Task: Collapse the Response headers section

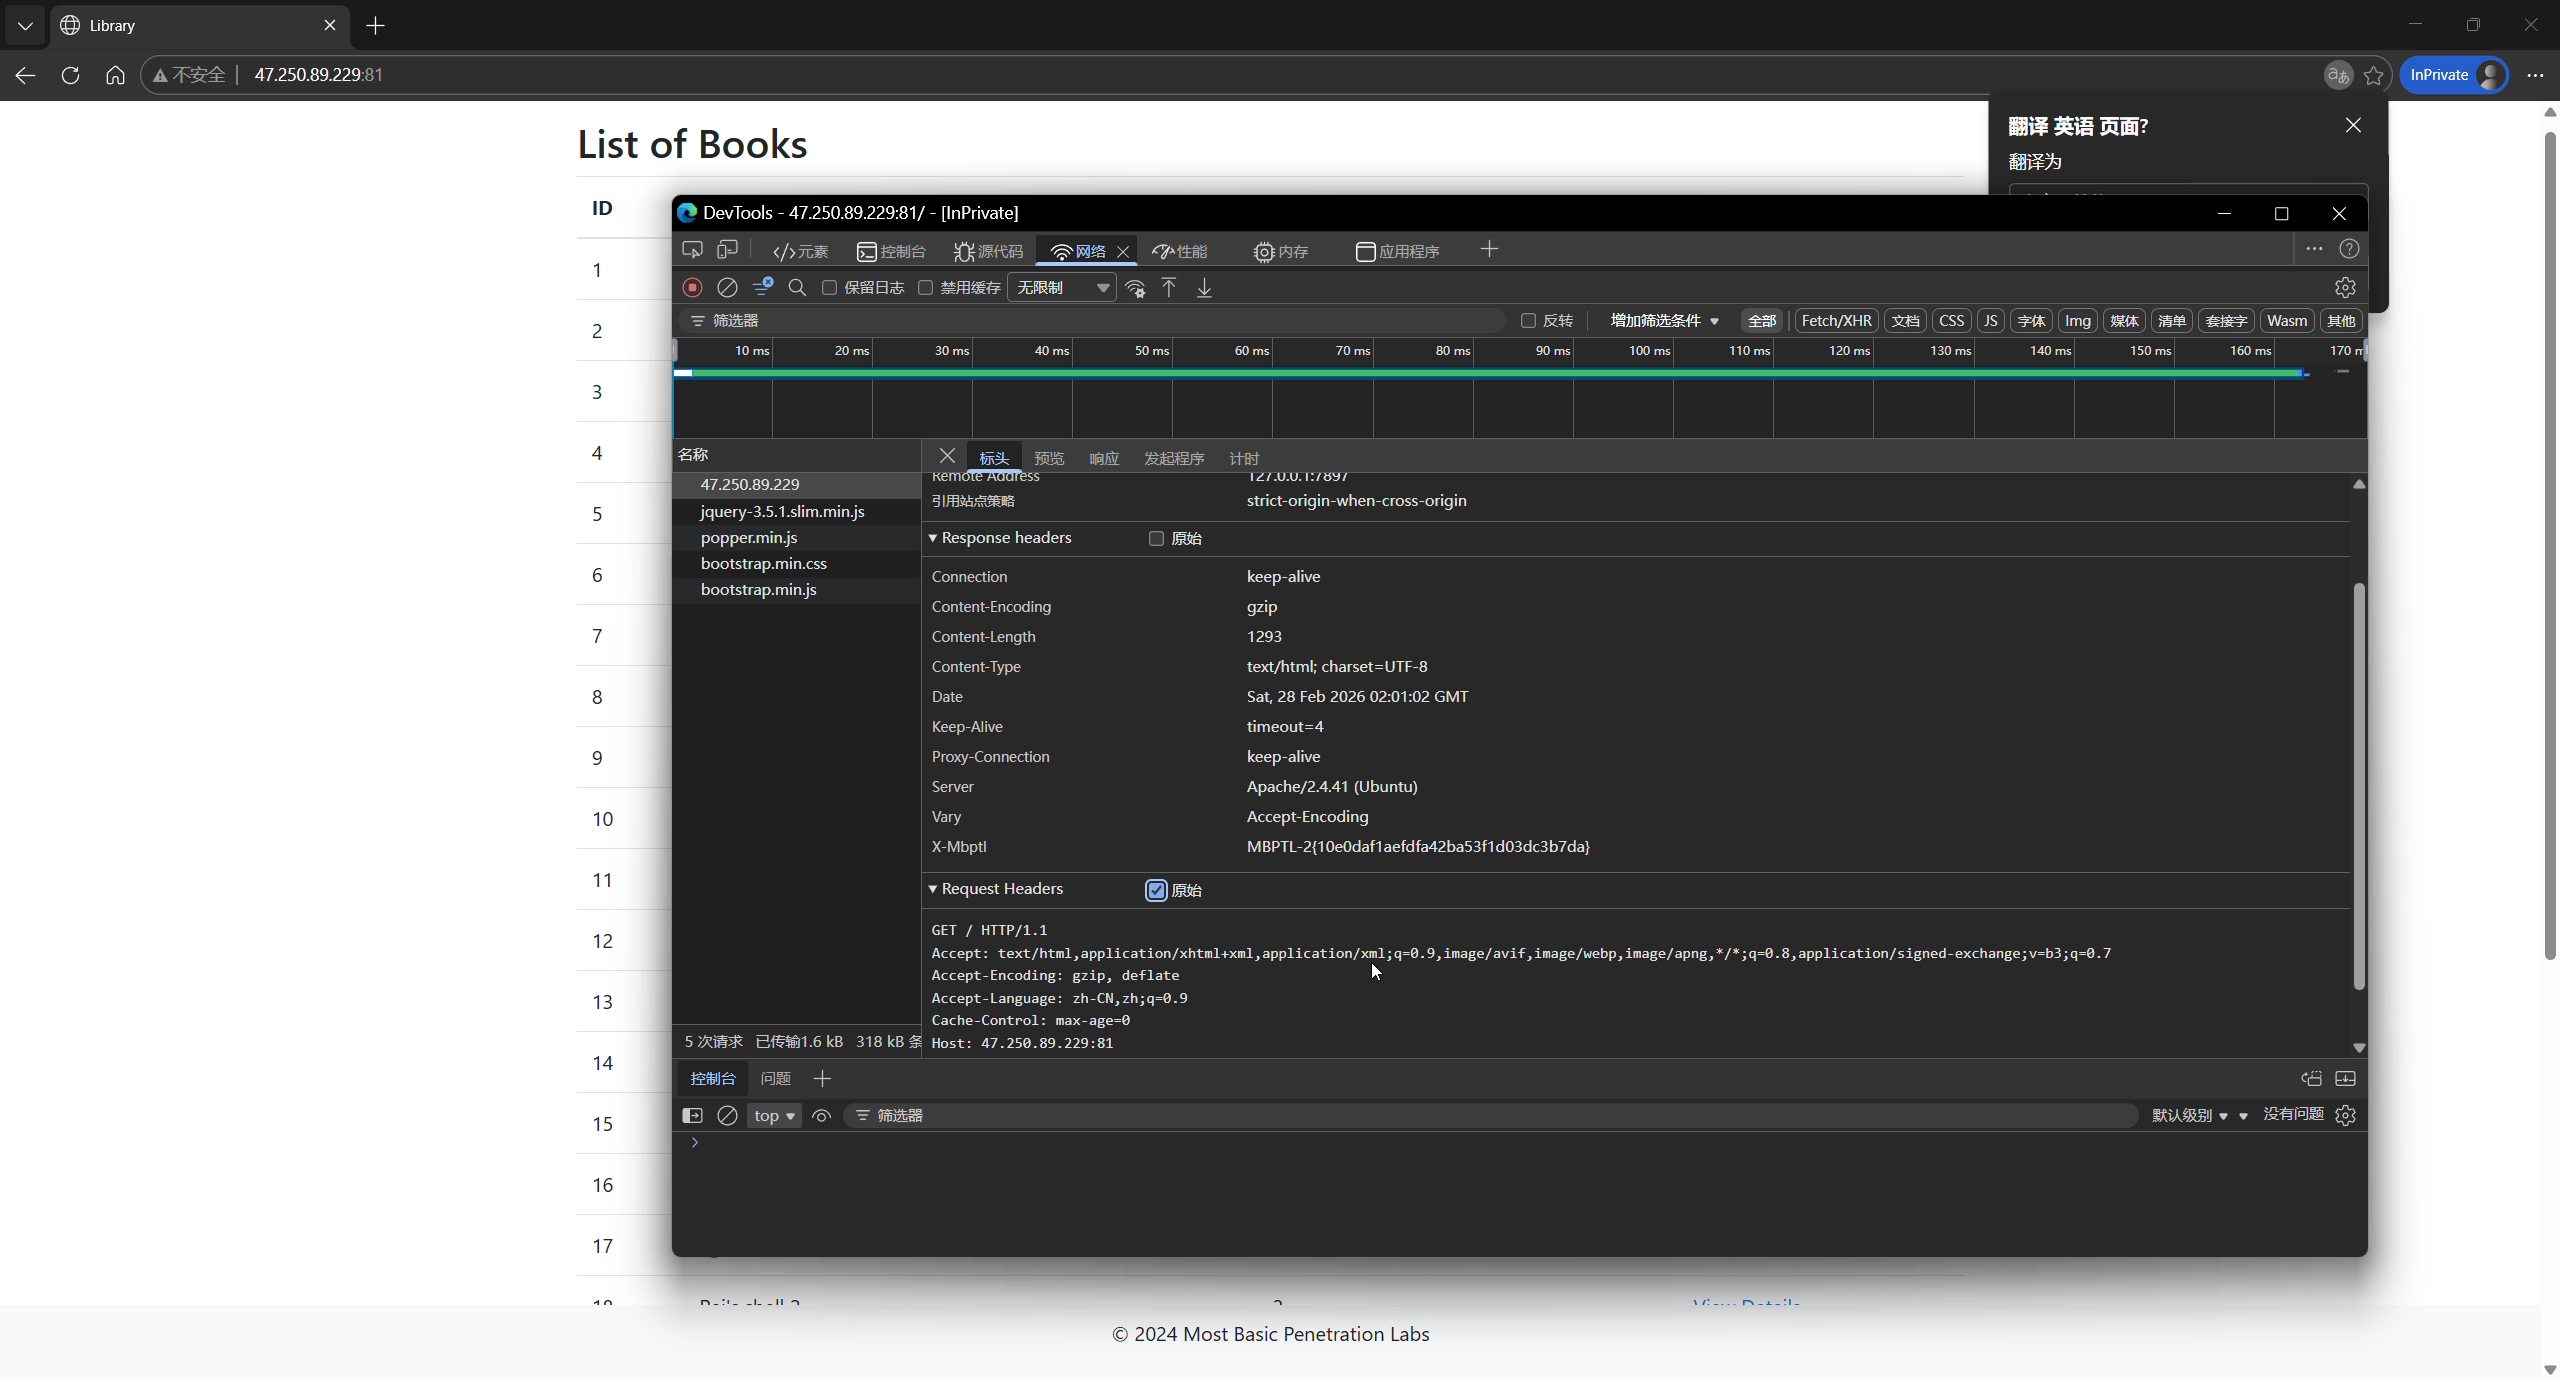Action: point(933,538)
